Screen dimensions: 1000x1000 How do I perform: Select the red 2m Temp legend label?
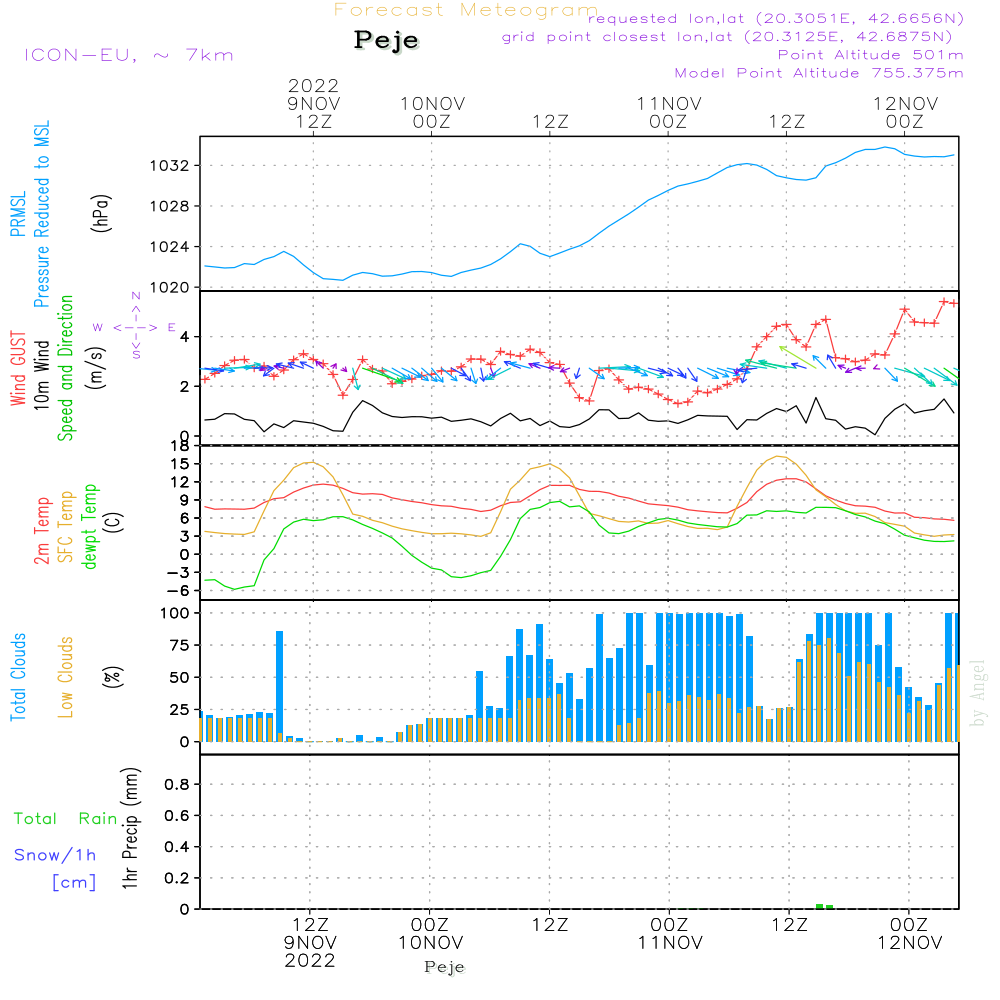coord(43,526)
